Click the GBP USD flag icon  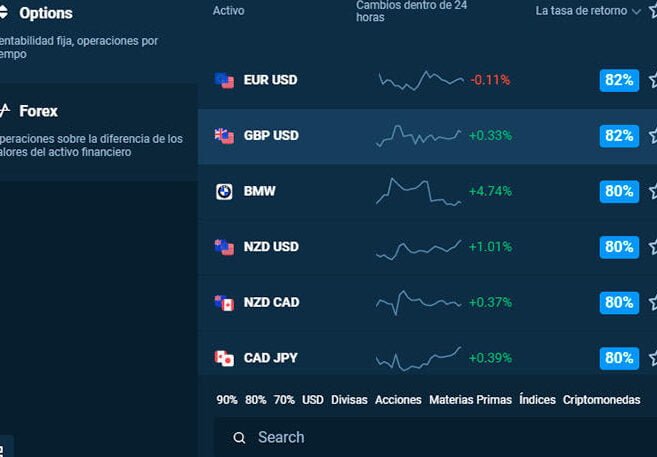224,136
